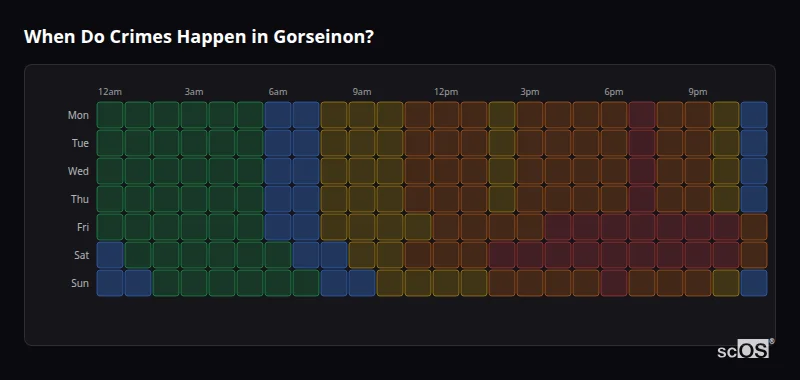Select the Sunday 12pm yellow cell

coord(446,283)
